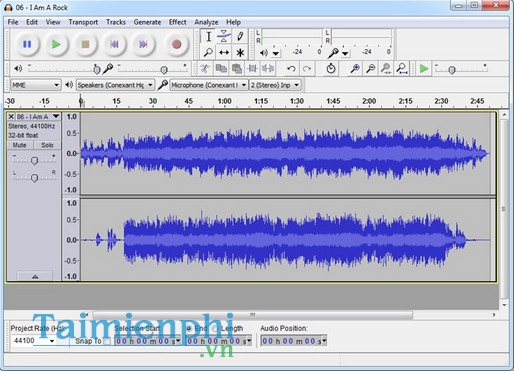Click the vertical scrollbar down arrow
The image size is (514, 371).
click(504, 305)
